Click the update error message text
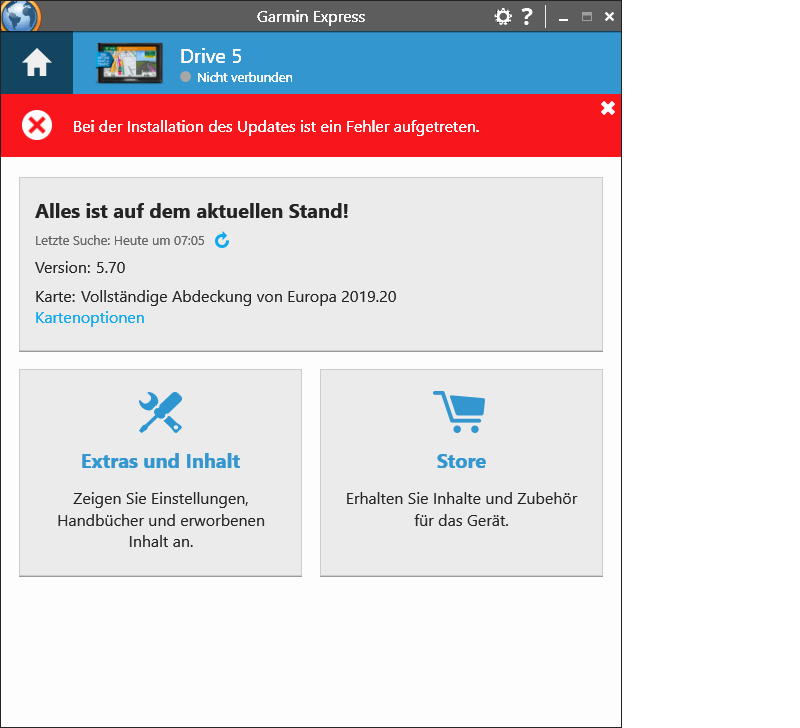Image resolution: width=800 pixels, height=728 pixels. (x=276, y=127)
